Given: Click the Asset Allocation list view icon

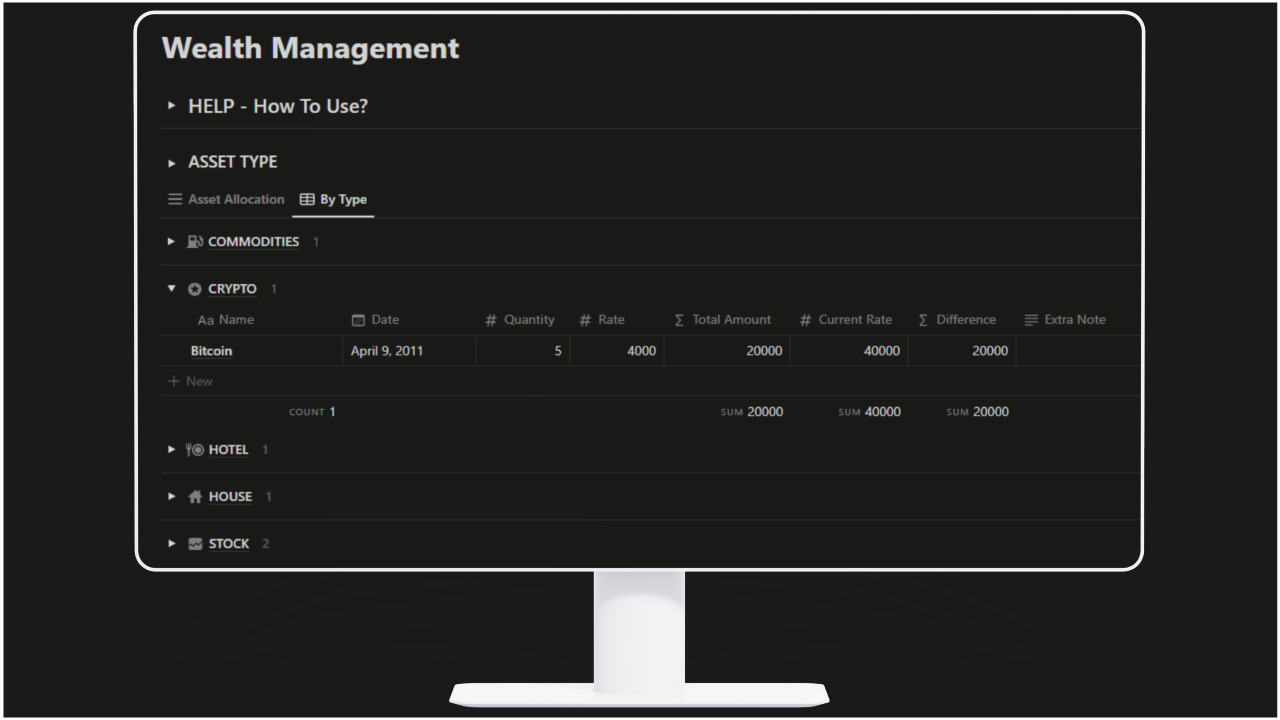Looking at the screenshot, I should pos(175,200).
